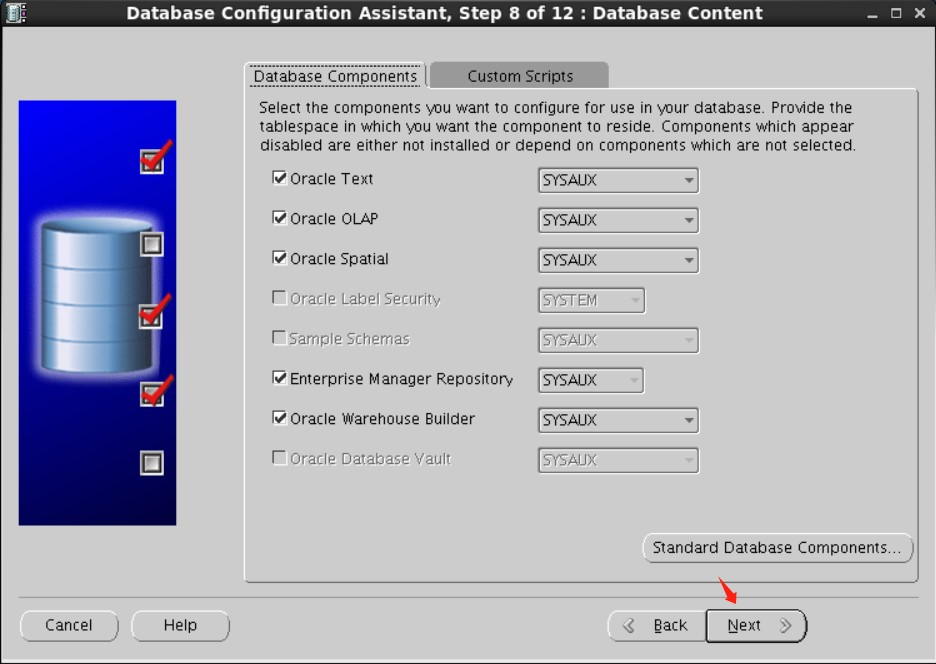The width and height of the screenshot is (936, 664).
Task: Toggle Enterprise Manager Repository checkbox
Action: click(x=279, y=378)
